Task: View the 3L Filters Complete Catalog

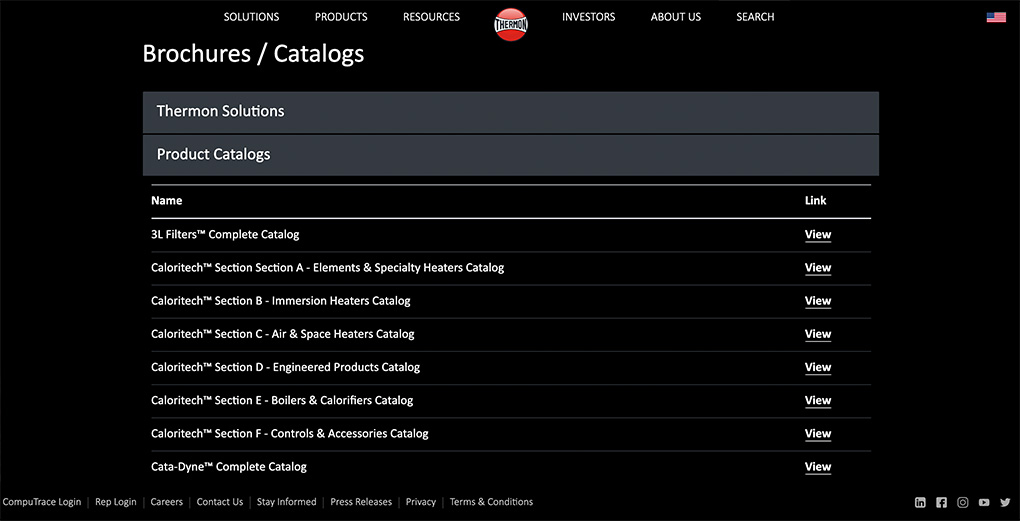Action: [817, 235]
